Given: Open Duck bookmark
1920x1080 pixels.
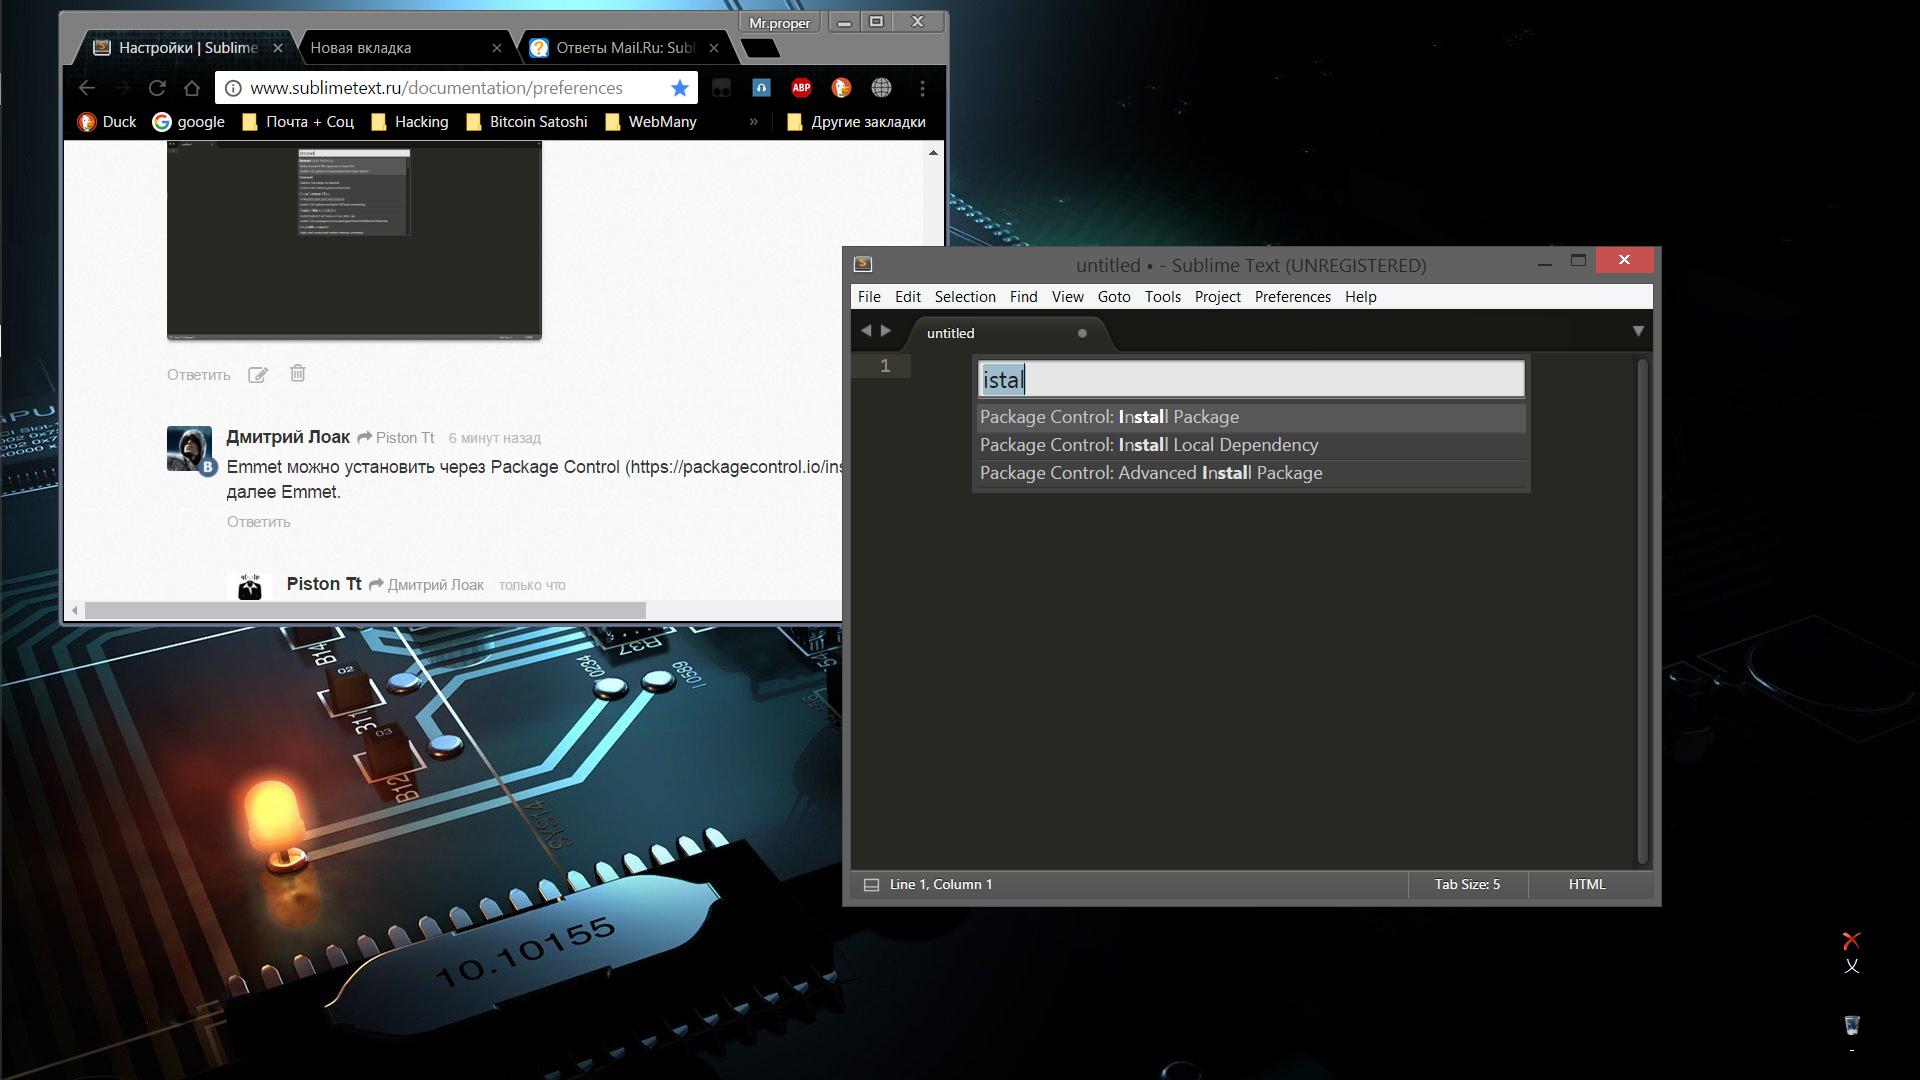Looking at the screenshot, I should point(107,122).
